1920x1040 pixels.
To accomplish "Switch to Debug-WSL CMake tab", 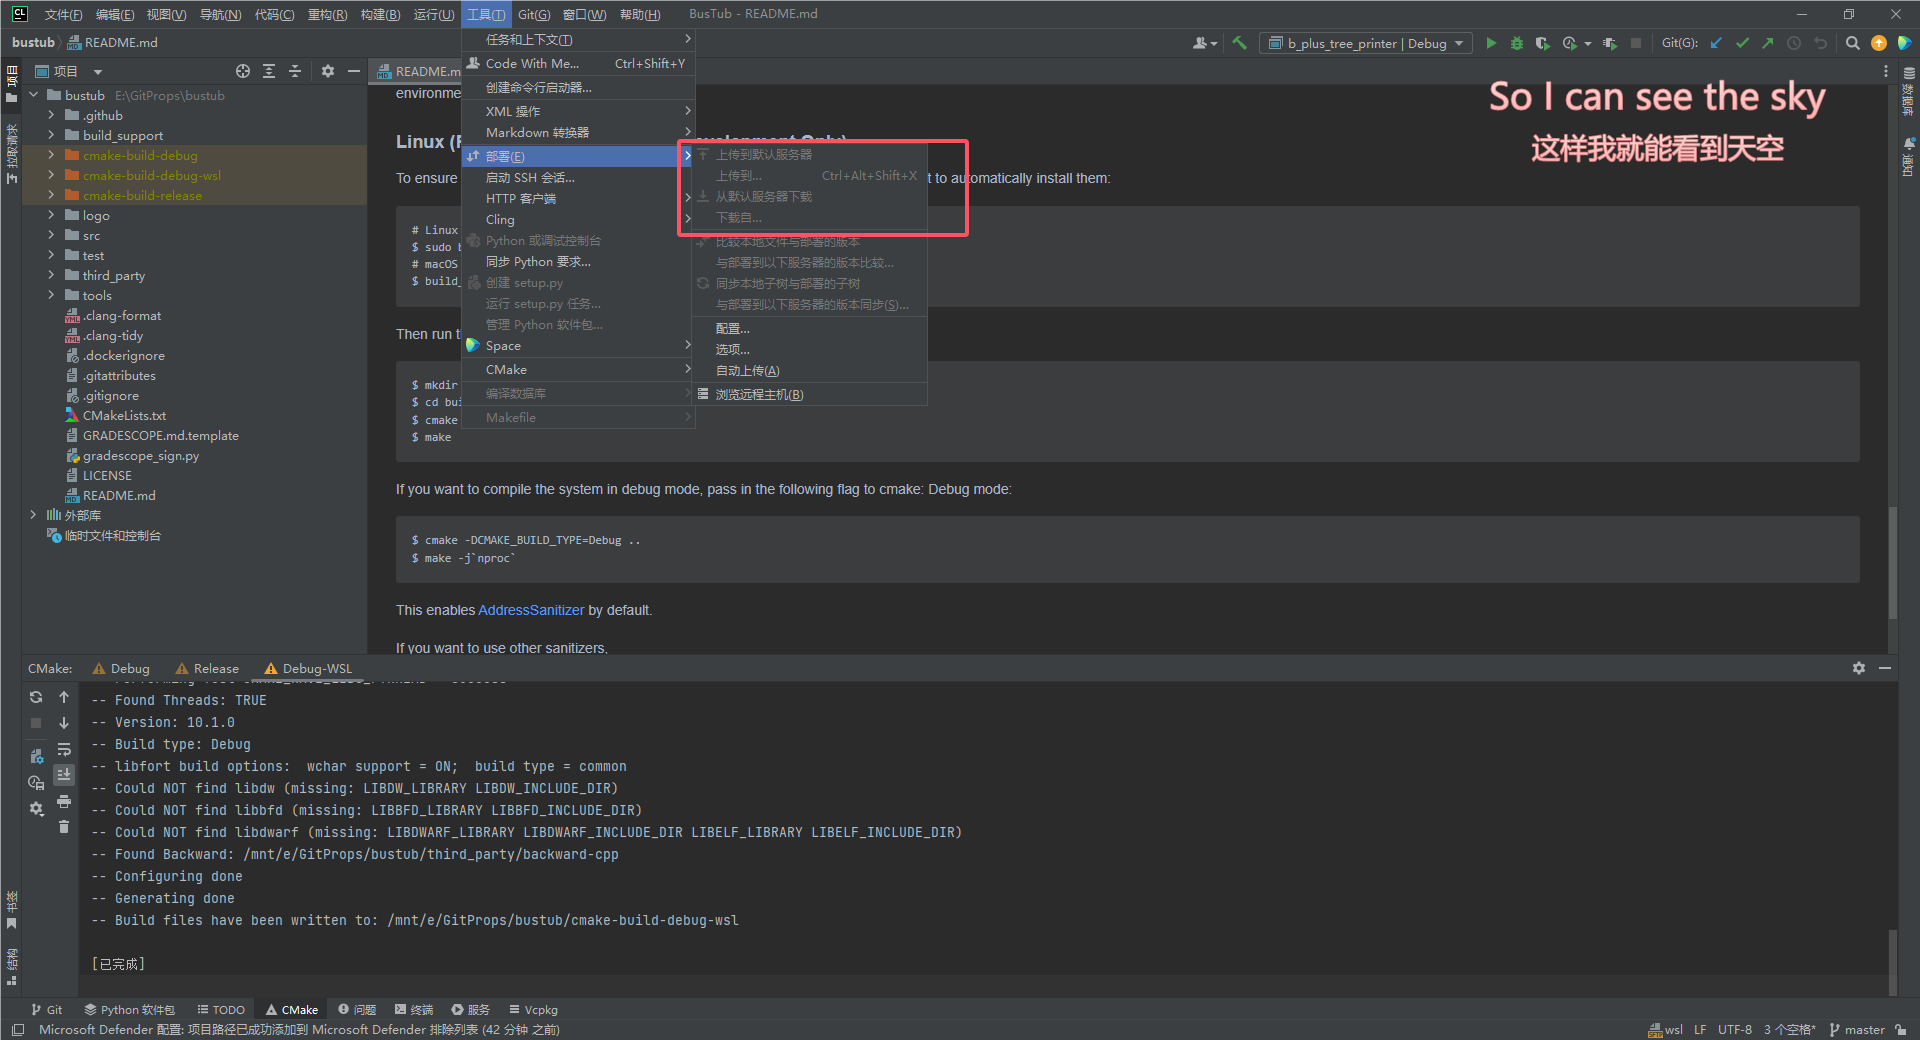I will pos(308,668).
